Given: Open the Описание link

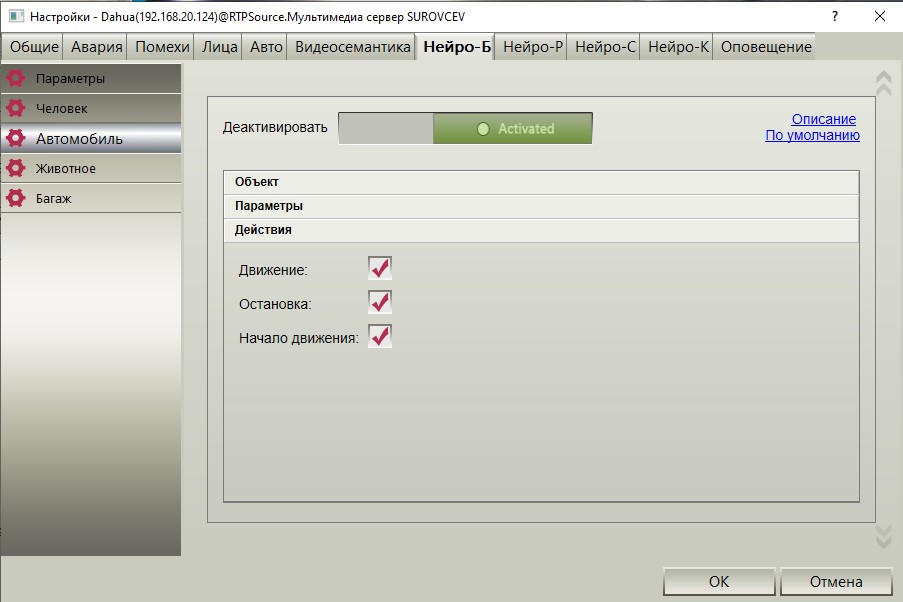Looking at the screenshot, I should [x=824, y=119].
